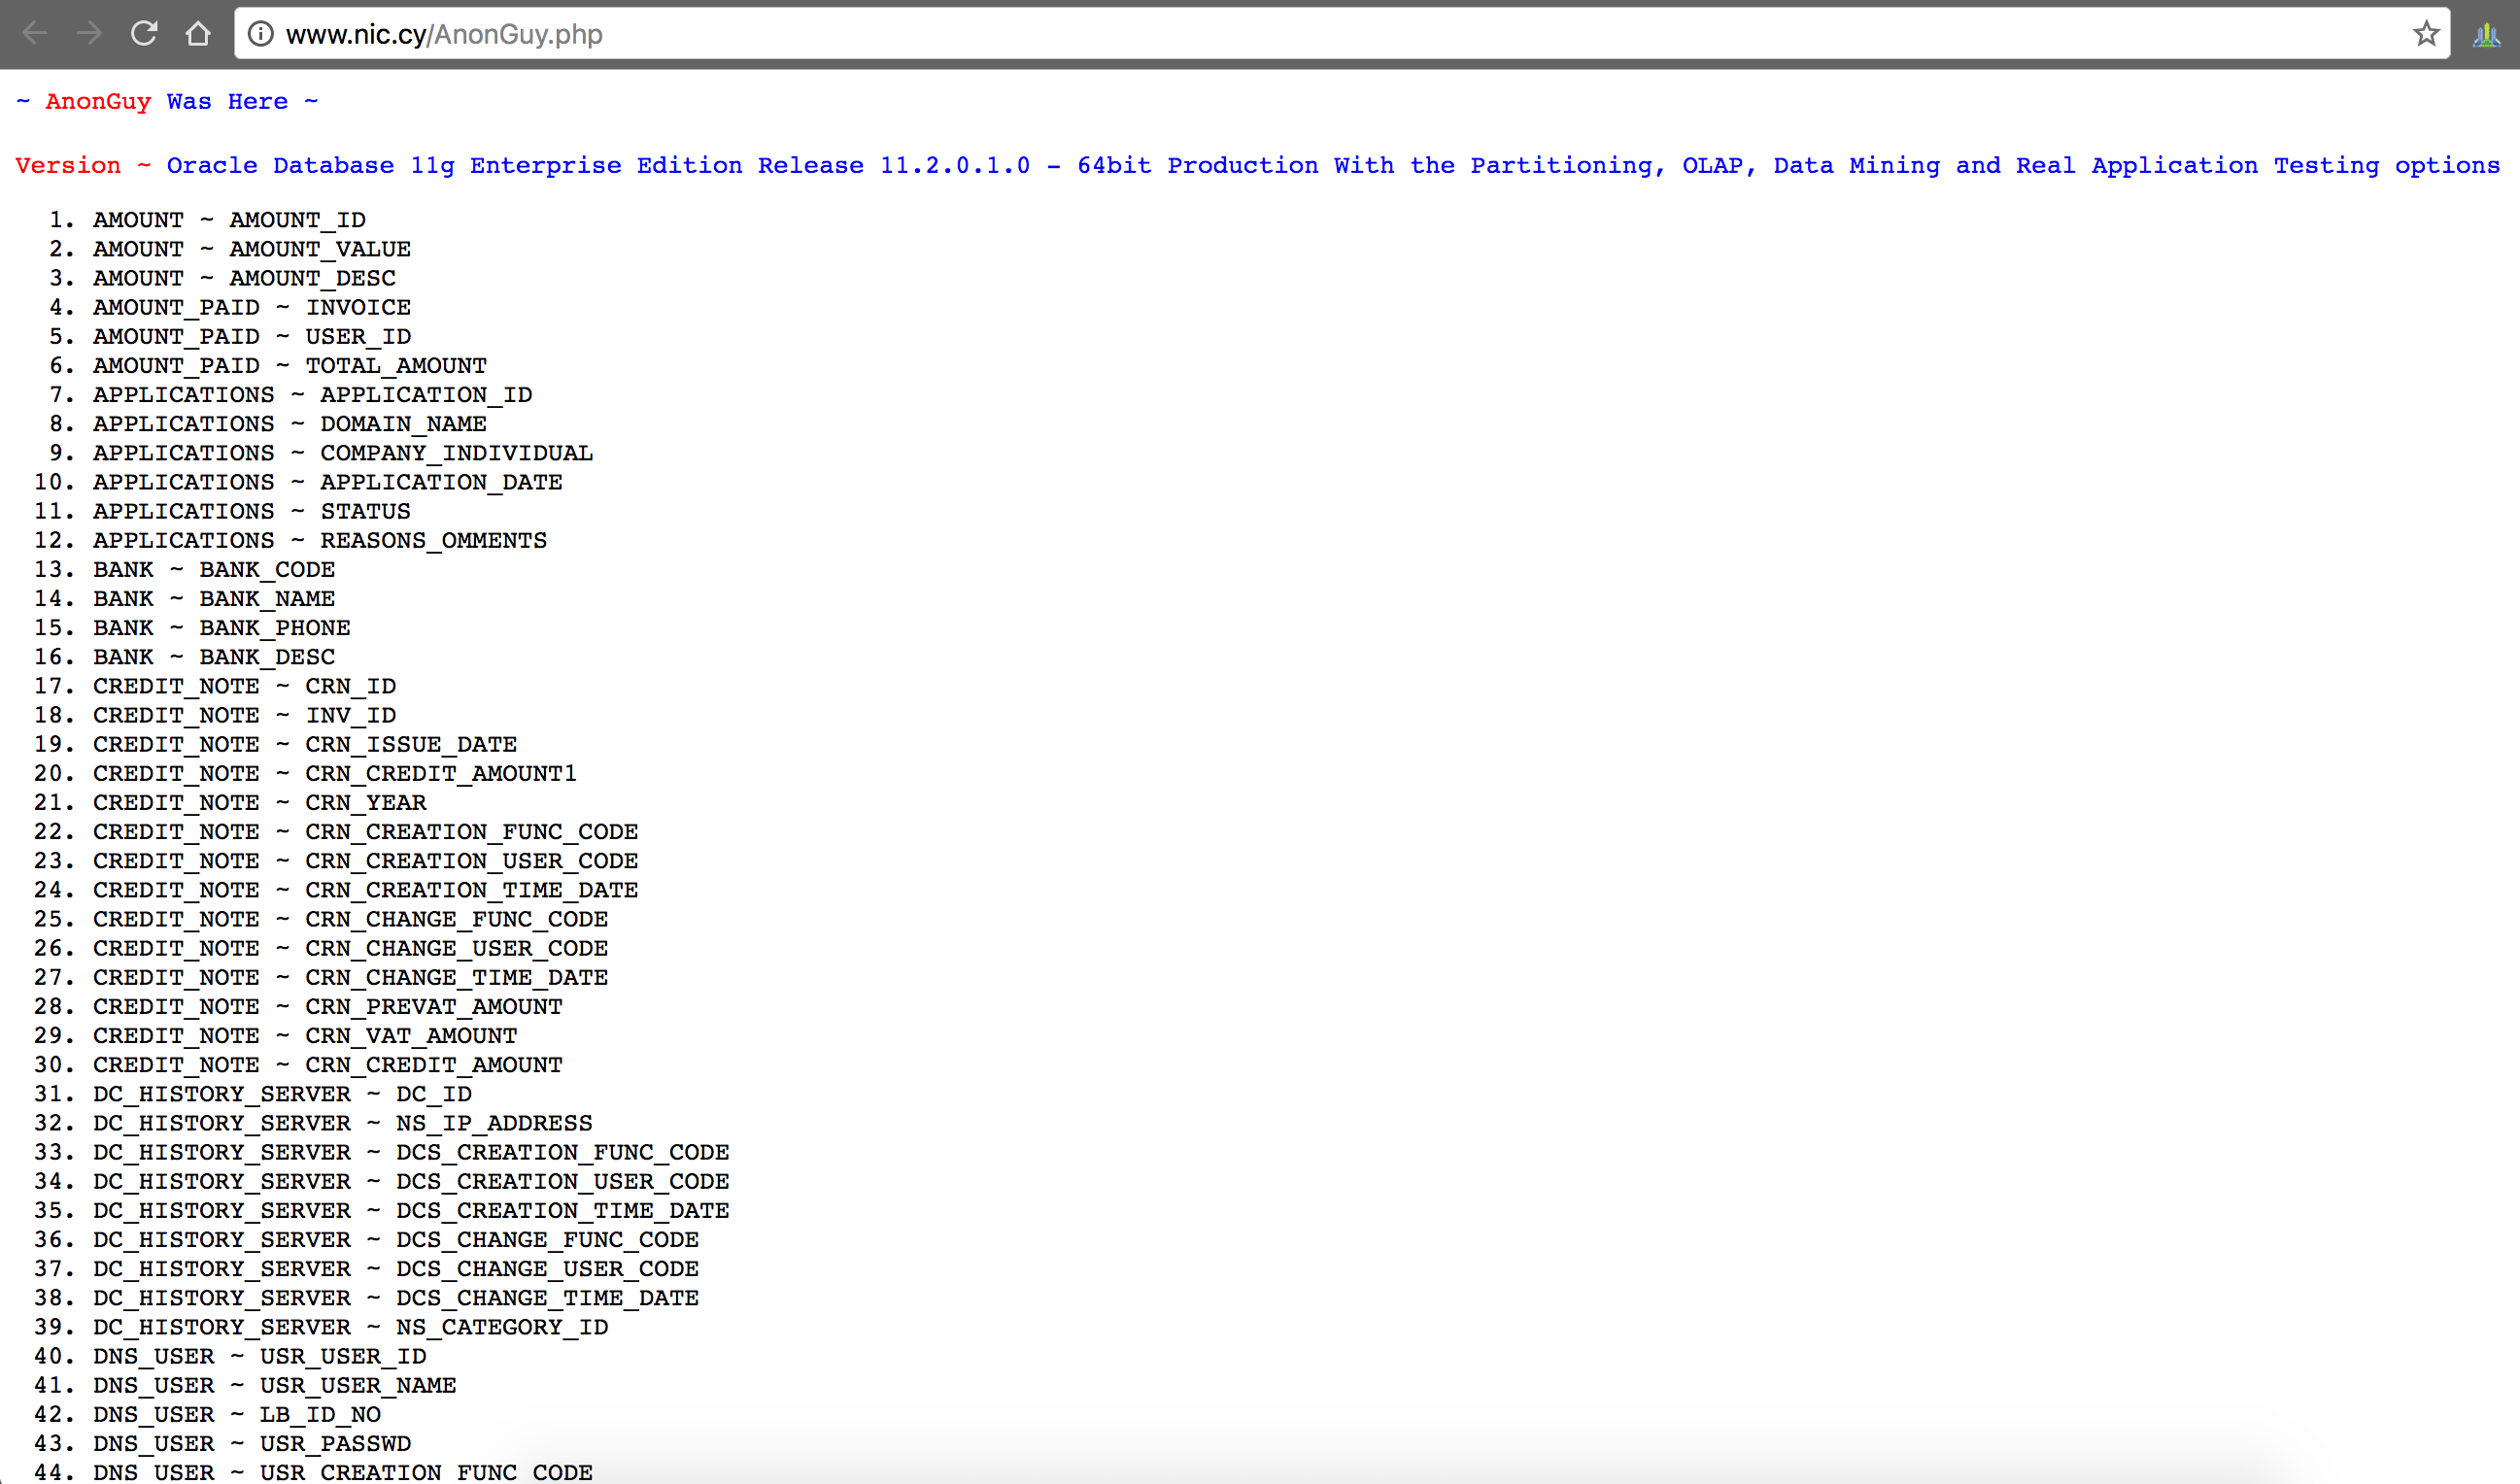Click the 'CRN_CHANGE_TIME_DATE' row
This screenshot has height=1484, width=2520.
(x=350, y=978)
